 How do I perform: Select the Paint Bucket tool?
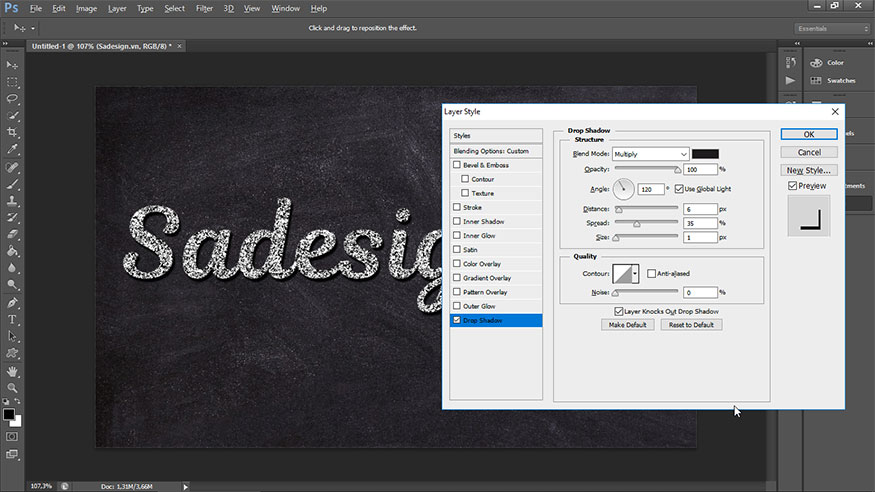click(12, 251)
